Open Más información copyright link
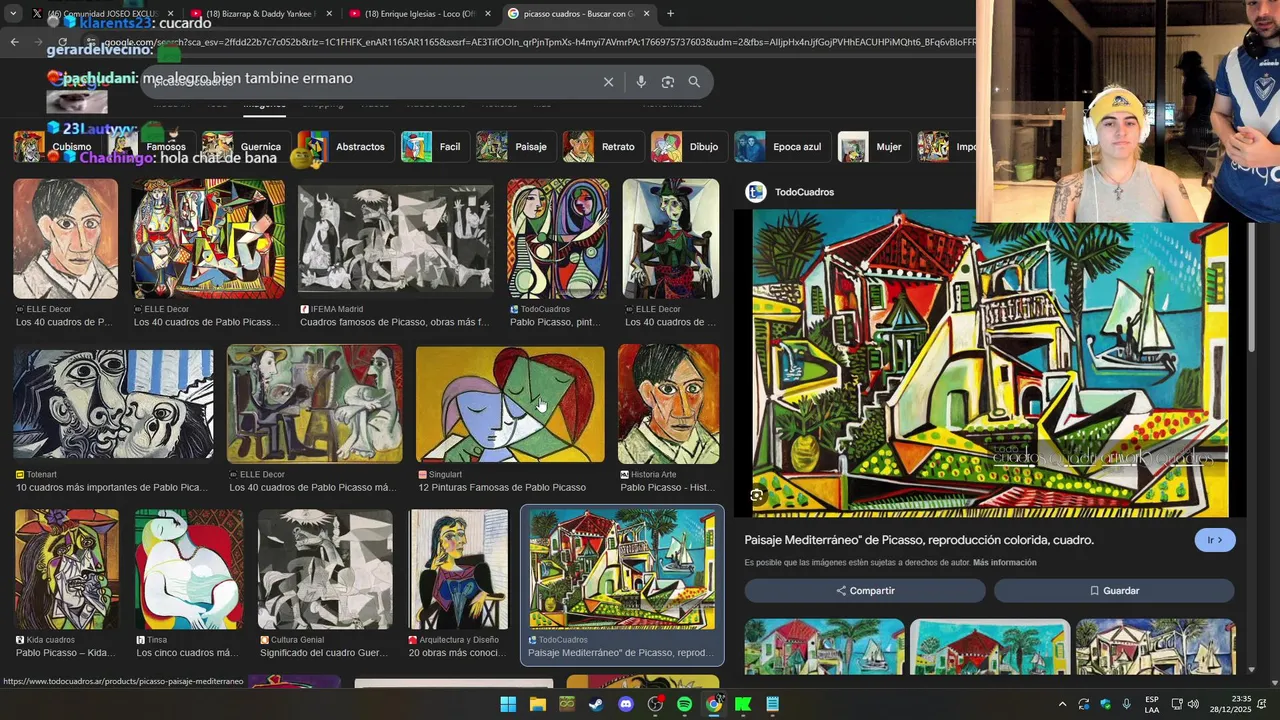The height and width of the screenshot is (720, 1280). tap(1004, 563)
